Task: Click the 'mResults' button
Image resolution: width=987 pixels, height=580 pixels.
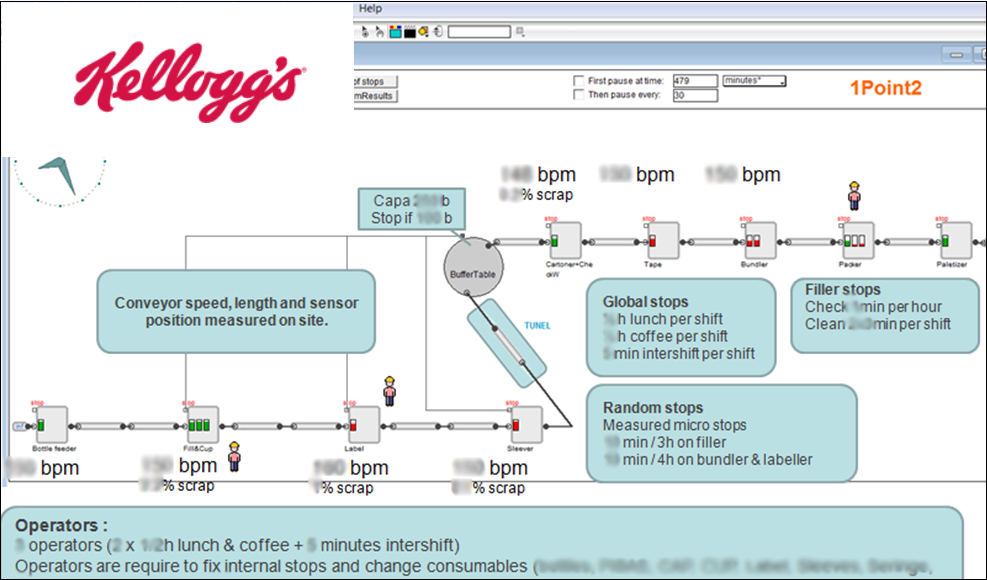Action: pyautogui.click(x=375, y=96)
